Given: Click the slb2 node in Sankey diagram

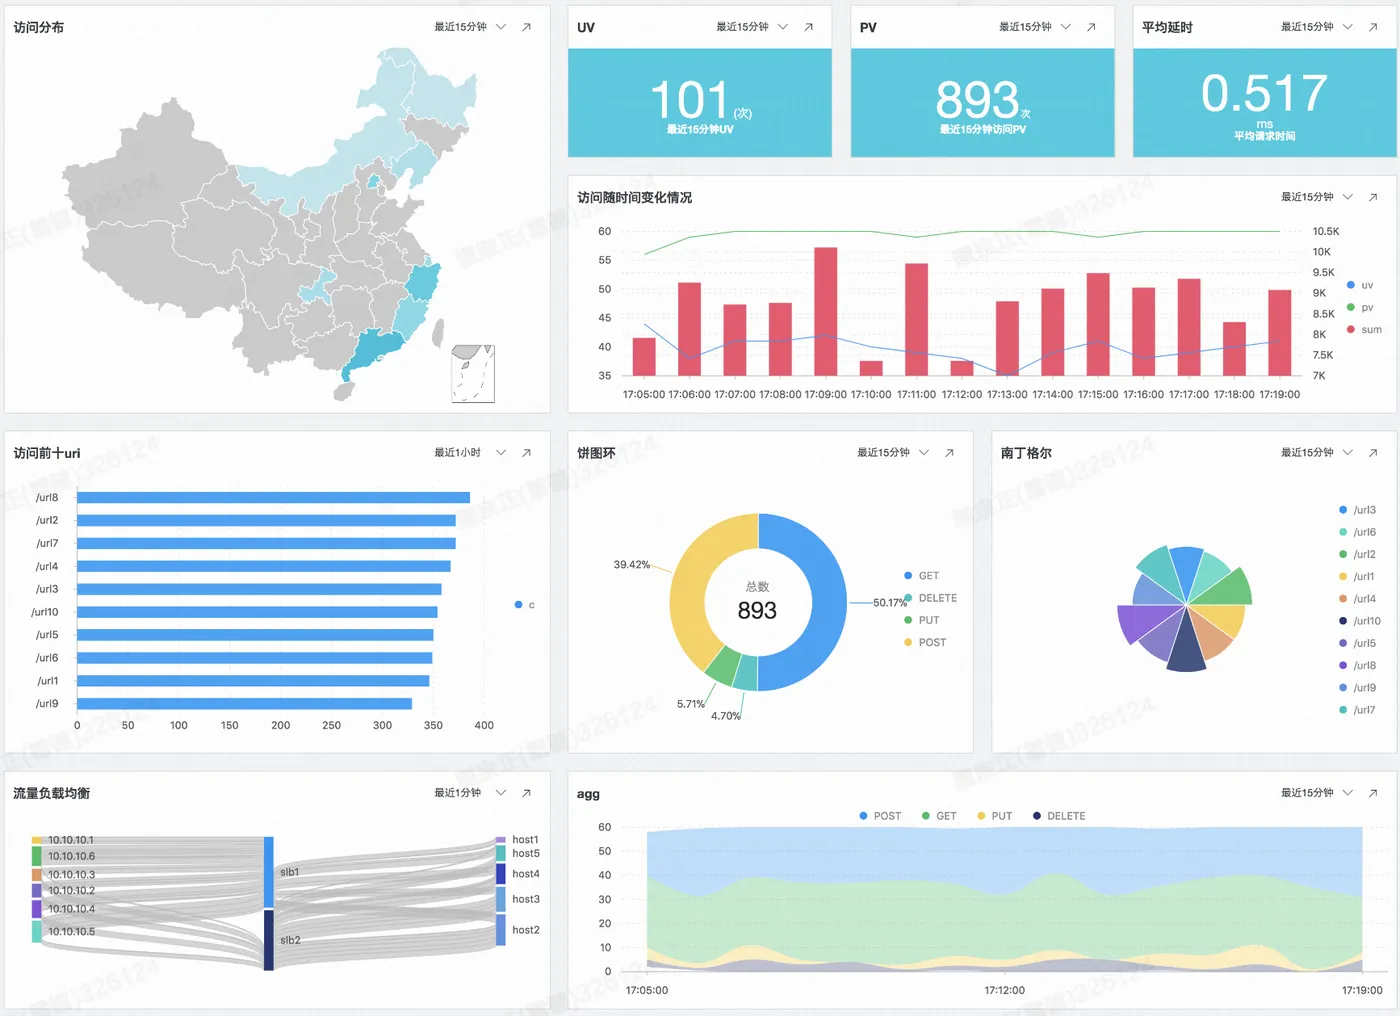Looking at the screenshot, I should [x=269, y=940].
